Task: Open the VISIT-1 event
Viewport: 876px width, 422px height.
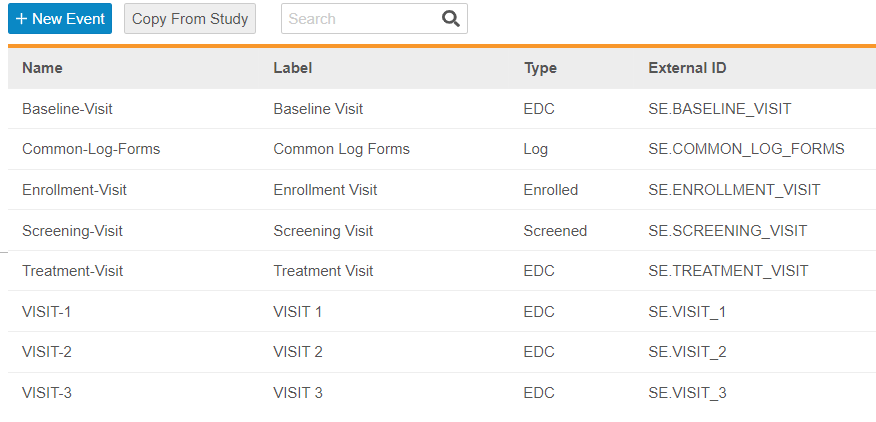Action: tap(47, 312)
